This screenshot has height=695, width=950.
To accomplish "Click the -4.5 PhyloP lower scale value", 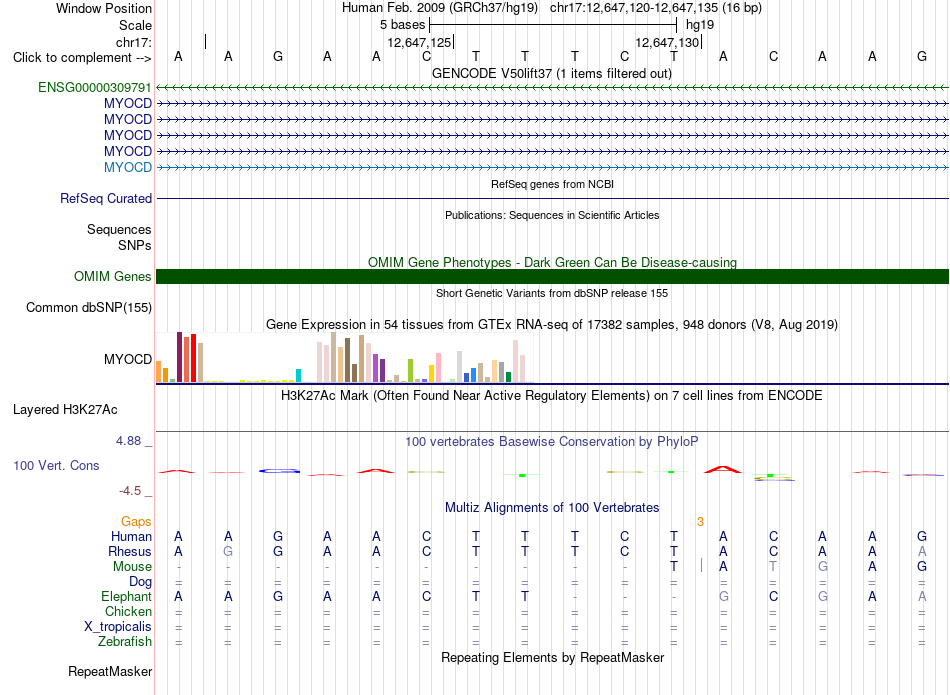I will coord(130,491).
